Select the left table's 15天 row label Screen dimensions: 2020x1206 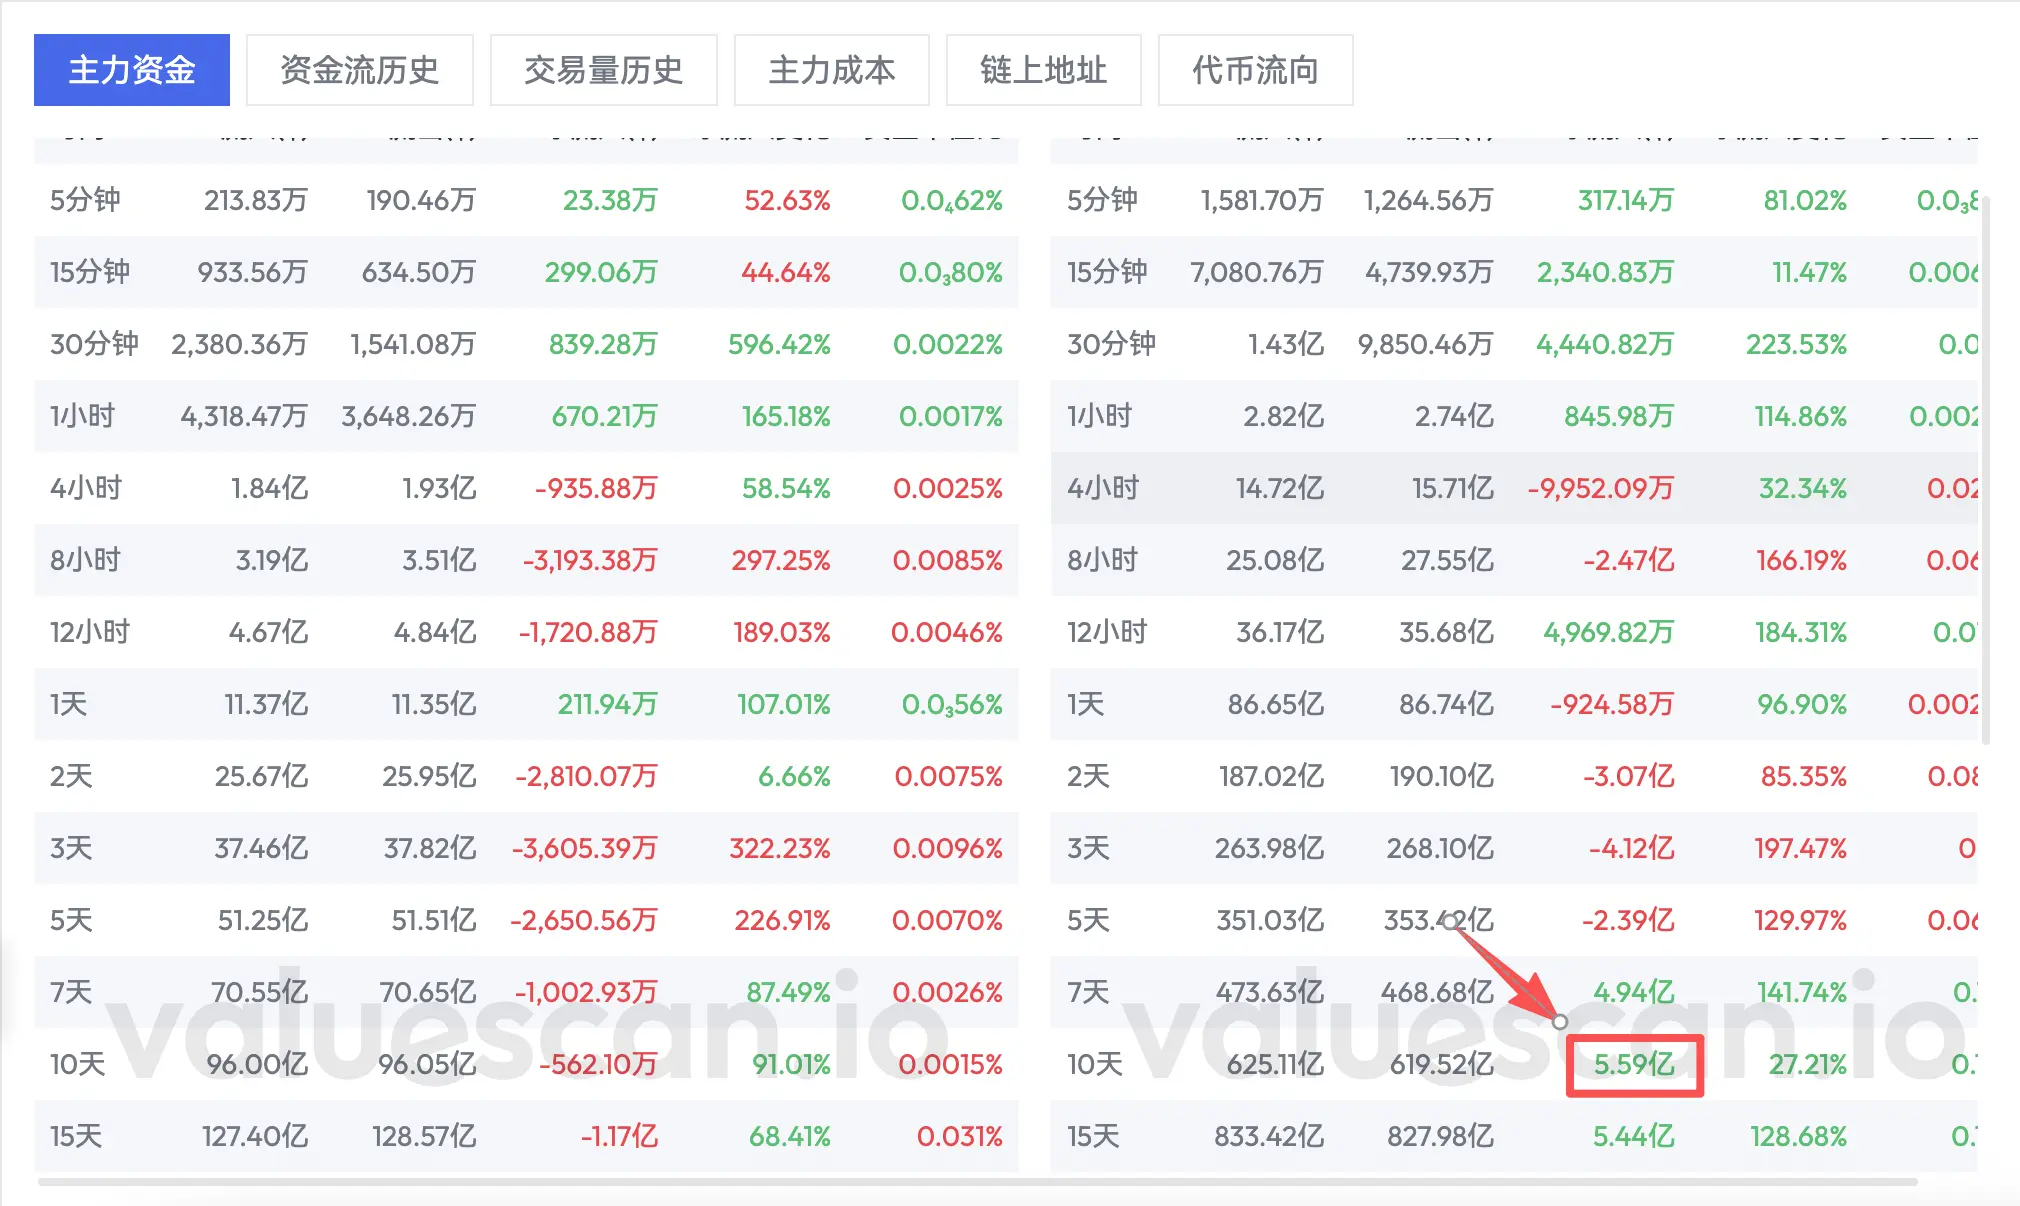point(76,1137)
